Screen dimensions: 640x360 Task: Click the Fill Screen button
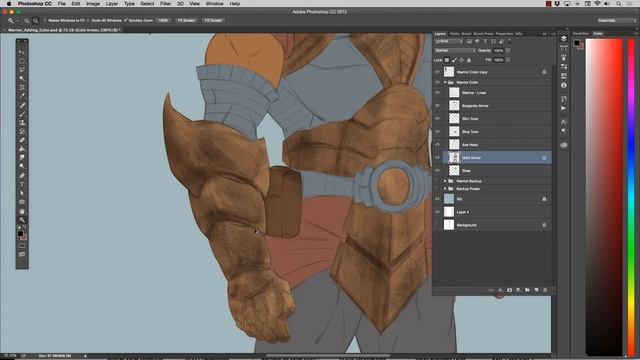[x=213, y=20]
